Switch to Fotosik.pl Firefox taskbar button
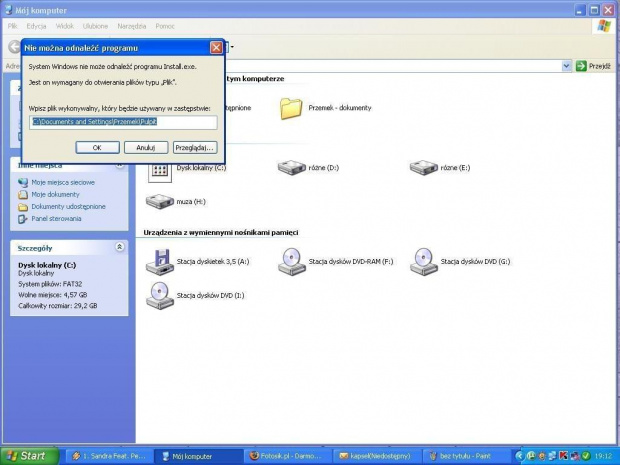 [x=287, y=456]
